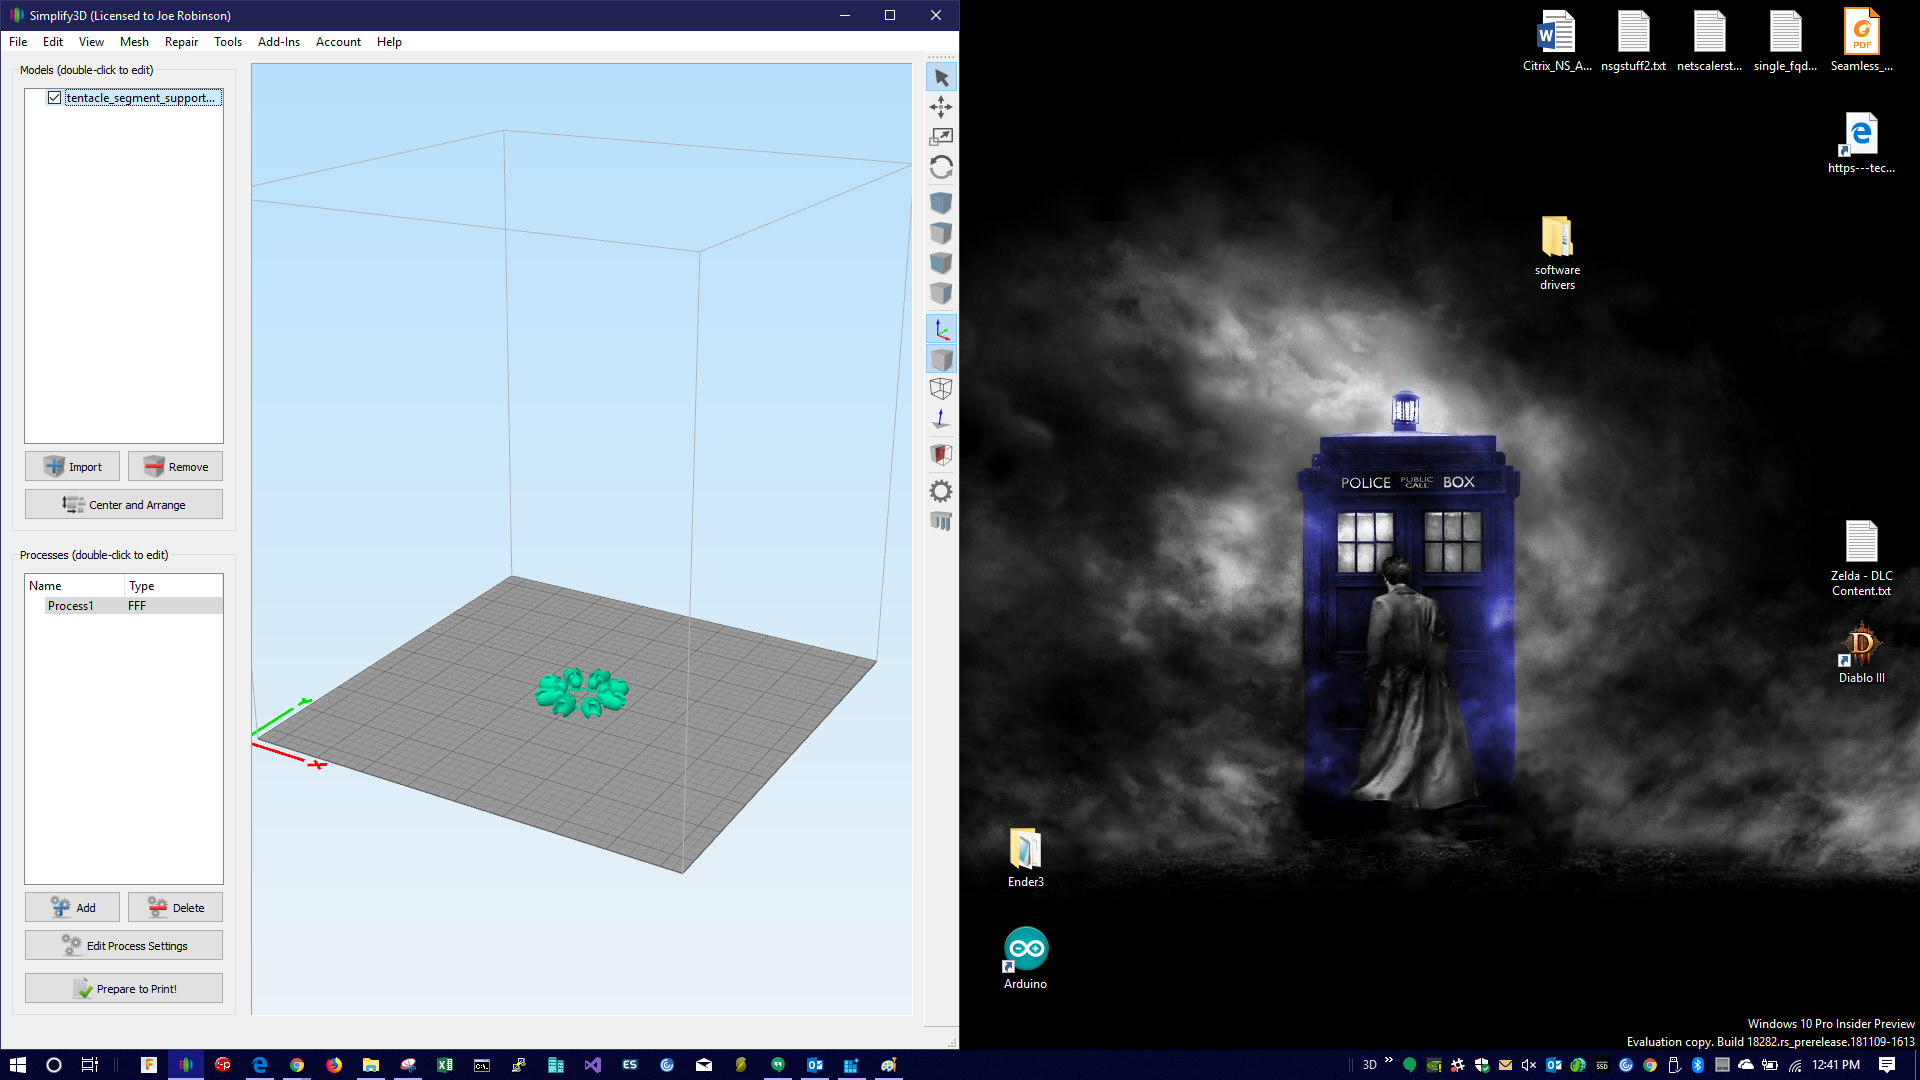Screen dimensions: 1920x1080
Task: Unmute via the tray volume icon
Action: pos(1529,1065)
